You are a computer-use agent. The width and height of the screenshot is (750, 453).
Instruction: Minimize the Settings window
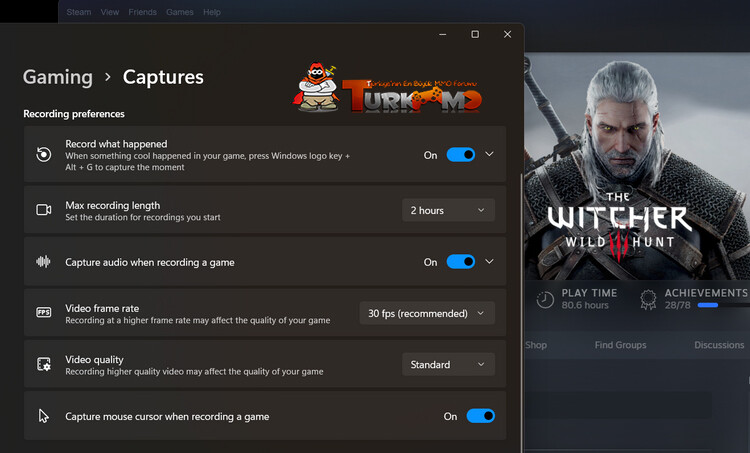tap(442, 34)
